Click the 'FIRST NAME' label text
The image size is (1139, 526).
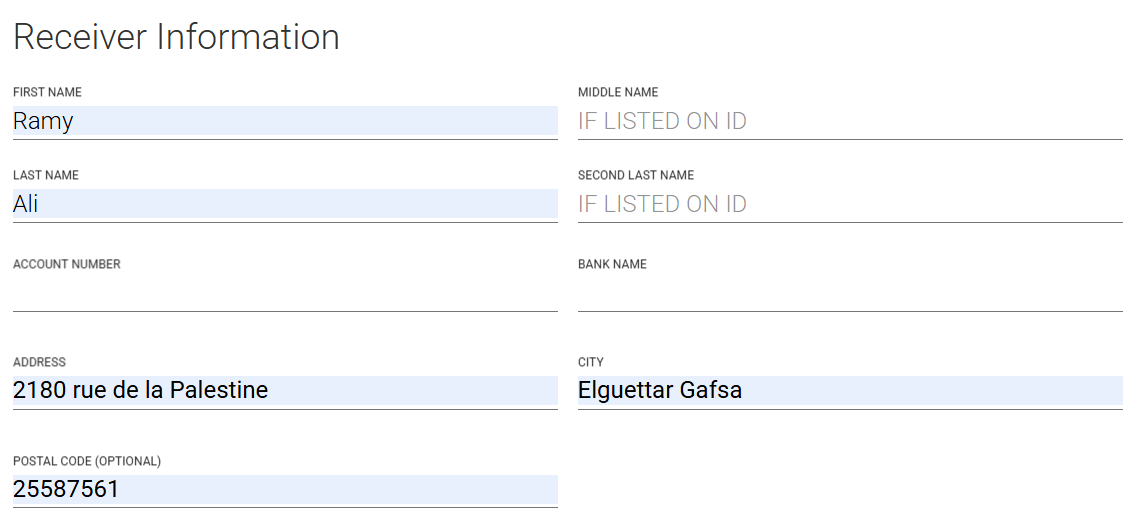pos(47,92)
